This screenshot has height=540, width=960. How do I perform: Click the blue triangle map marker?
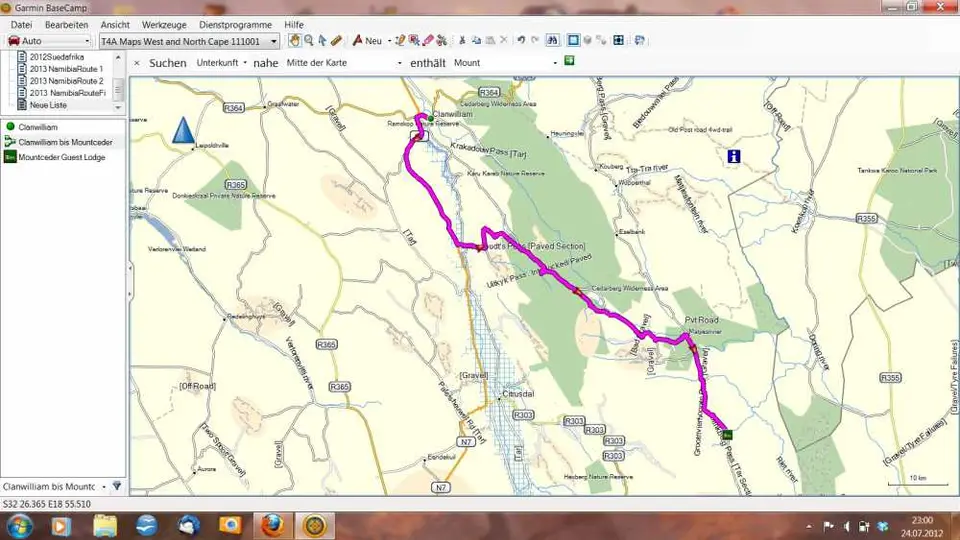pyautogui.click(x=183, y=130)
